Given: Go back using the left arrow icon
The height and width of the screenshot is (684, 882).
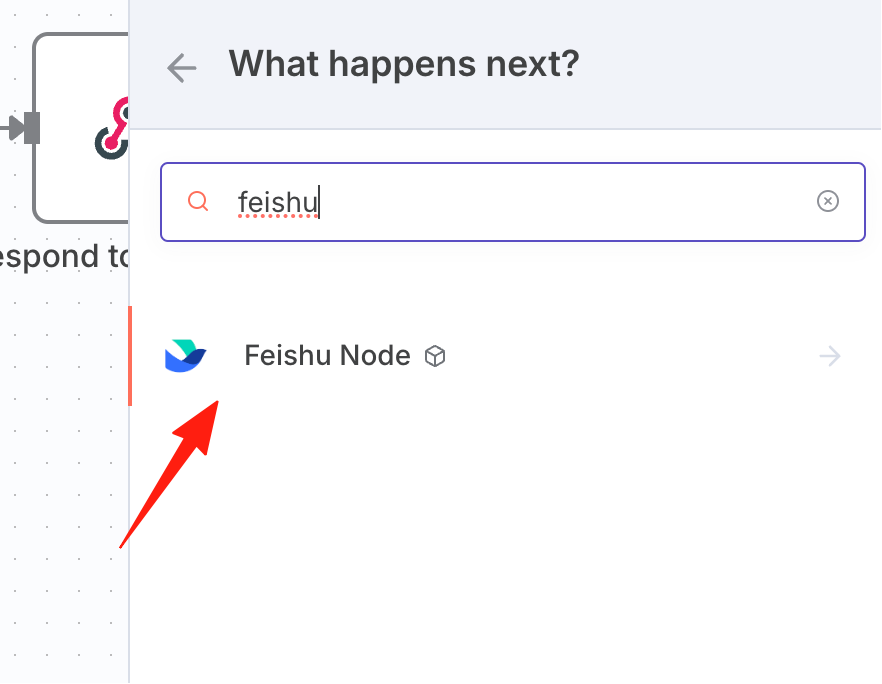Looking at the screenshot, I should 182,68.
